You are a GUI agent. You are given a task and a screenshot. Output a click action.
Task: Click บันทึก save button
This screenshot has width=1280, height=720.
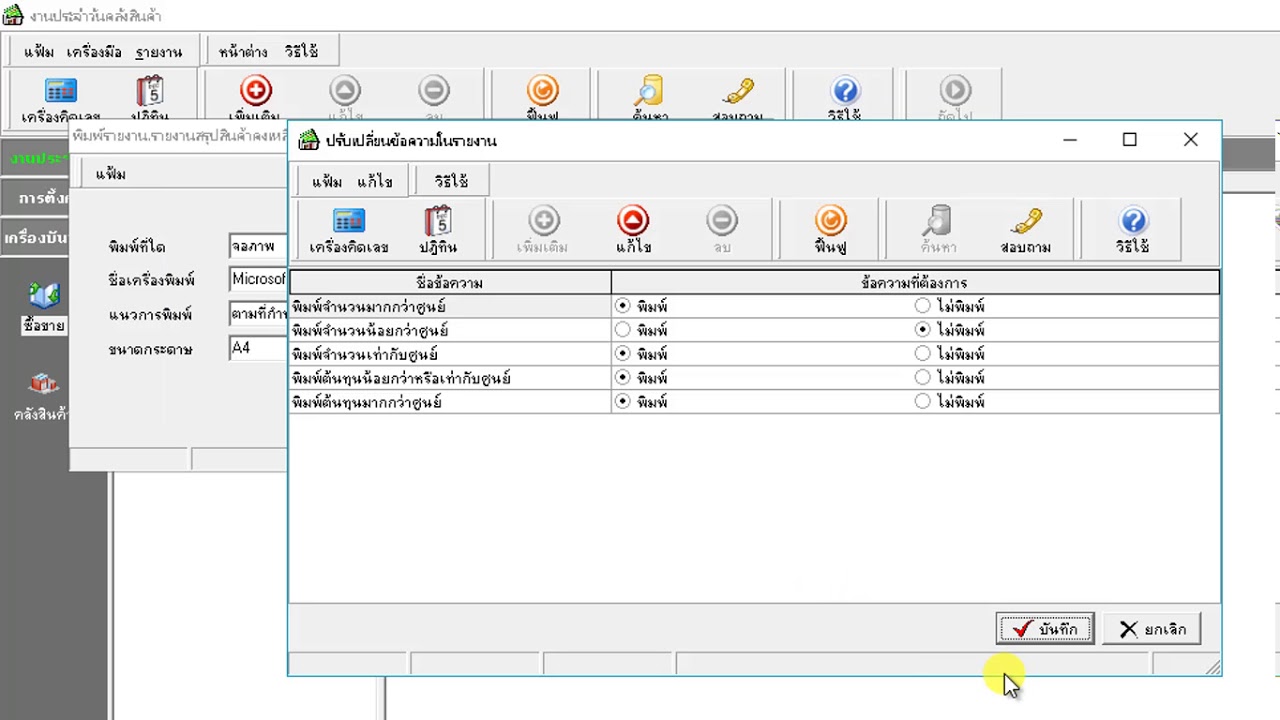[1045, 629]
